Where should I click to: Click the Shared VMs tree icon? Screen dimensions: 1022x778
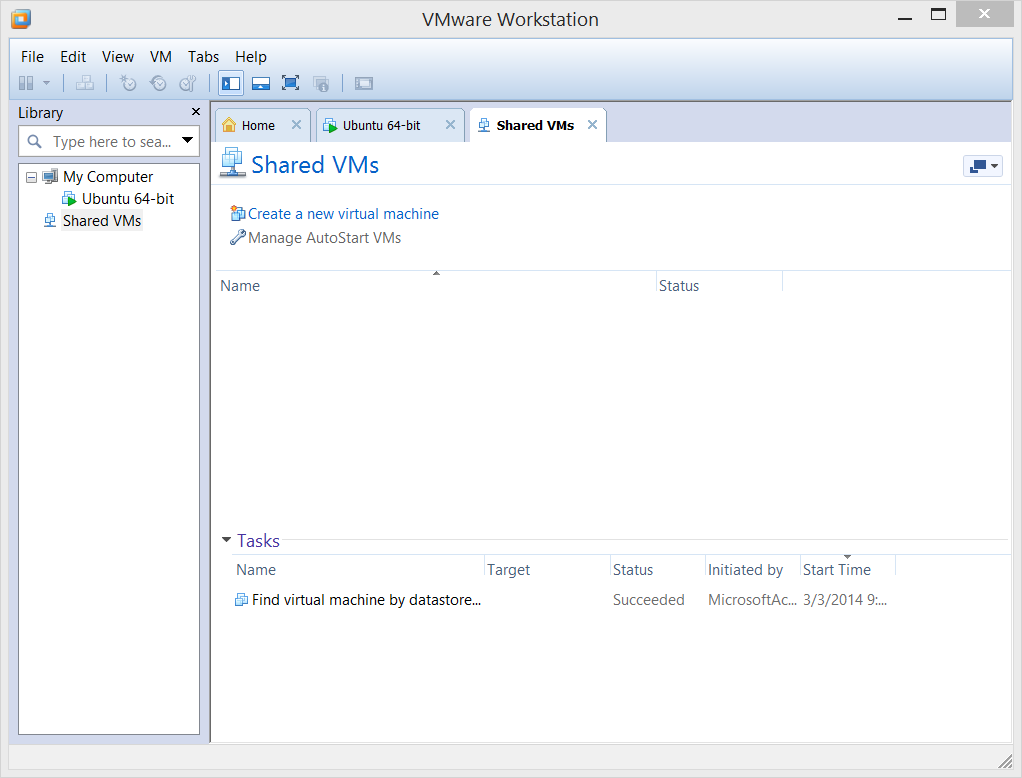[x=50, y=220]
